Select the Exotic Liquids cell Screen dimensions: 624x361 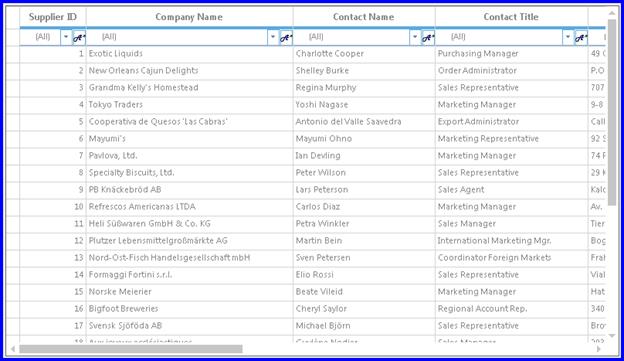coord(189,54)
